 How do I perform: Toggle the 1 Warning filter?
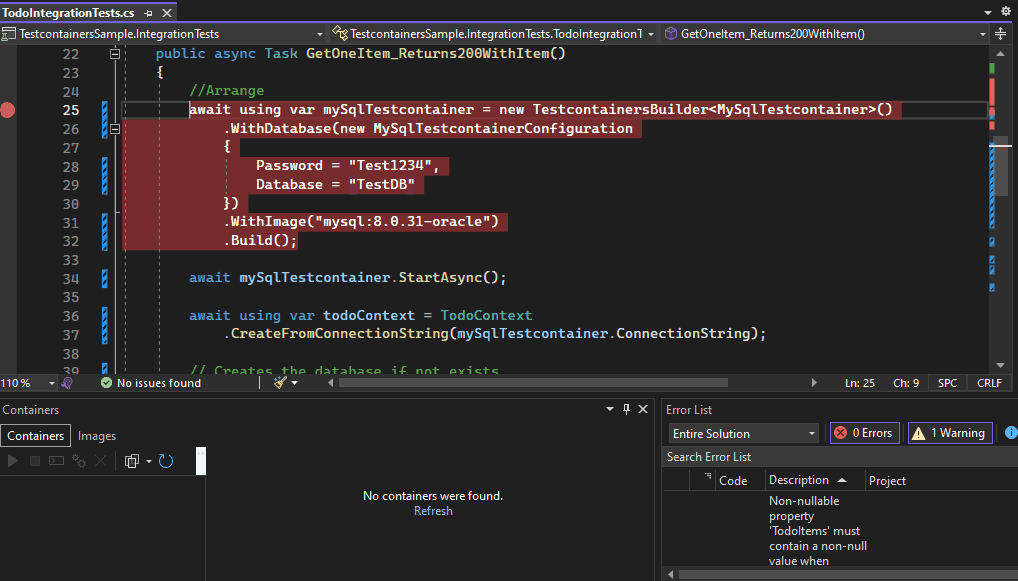click(x=950, y=433)
